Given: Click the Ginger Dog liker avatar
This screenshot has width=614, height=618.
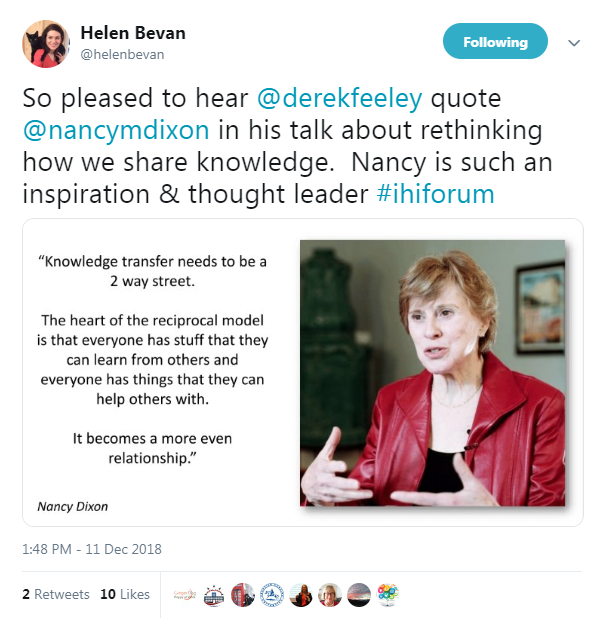Looking at the screenshot, I should [185, 594].
